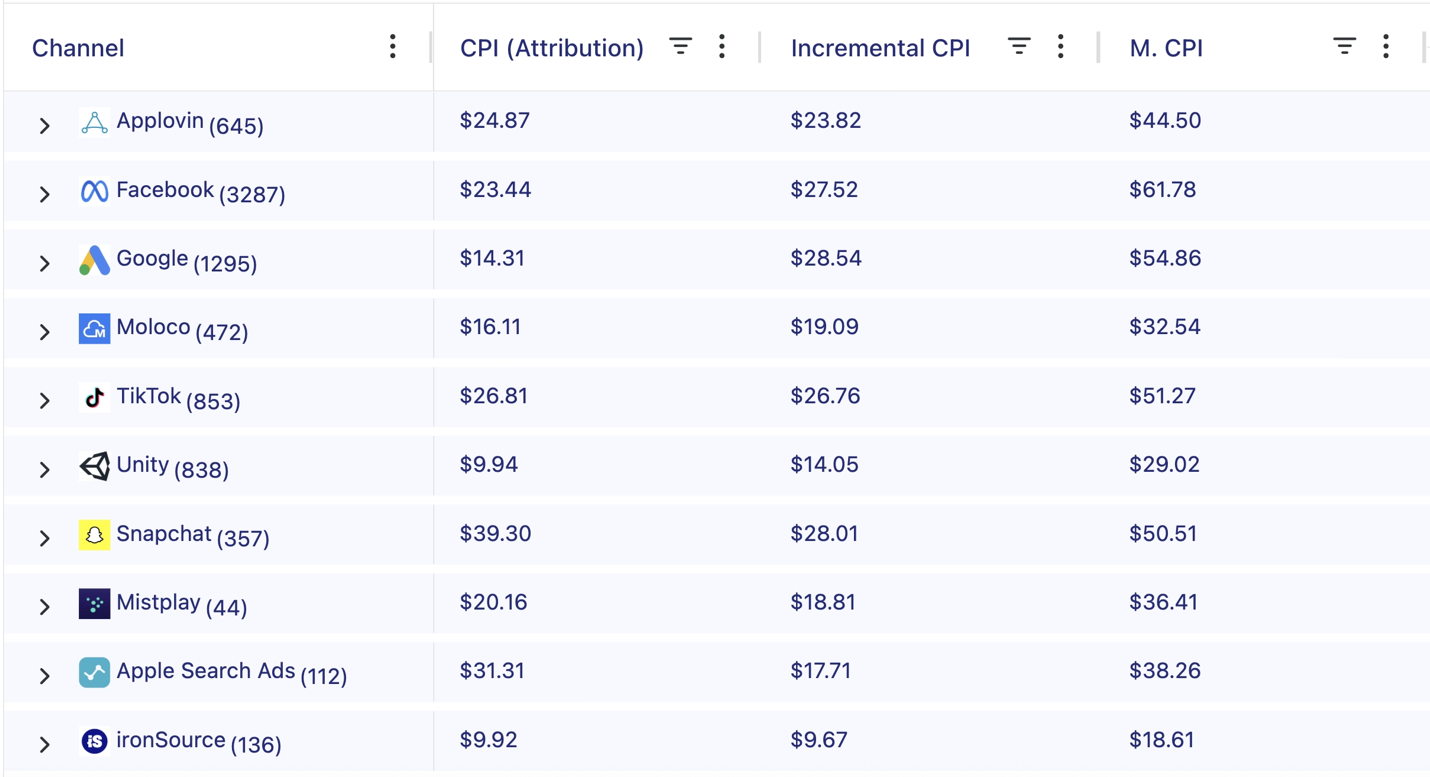Sort by Incremental CPI column header

[x=881, y=48]
